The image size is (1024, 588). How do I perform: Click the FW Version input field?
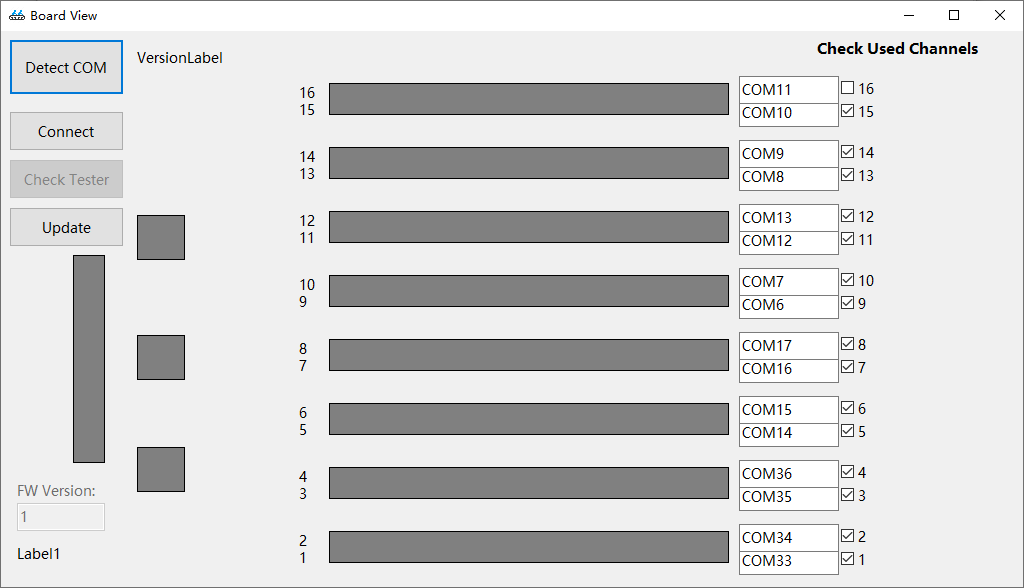(61, 517)
